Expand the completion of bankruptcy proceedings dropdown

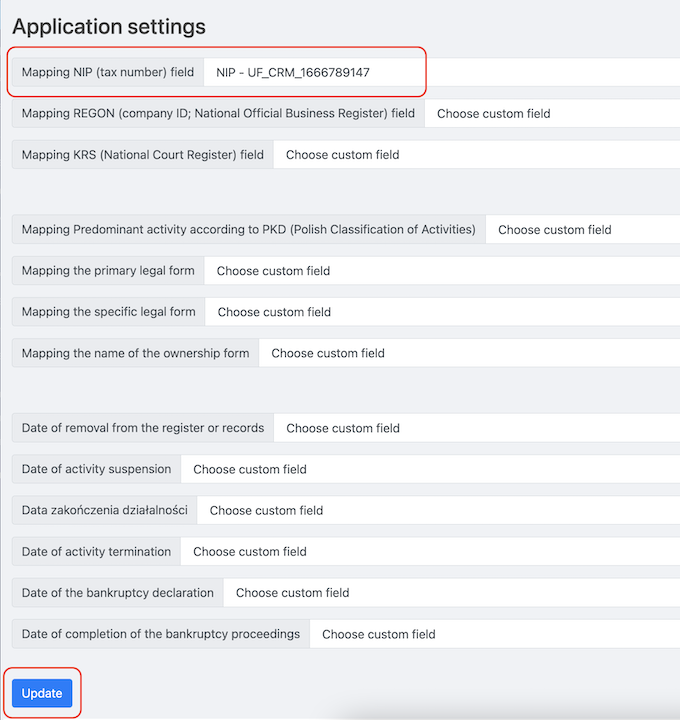[494, 634]
